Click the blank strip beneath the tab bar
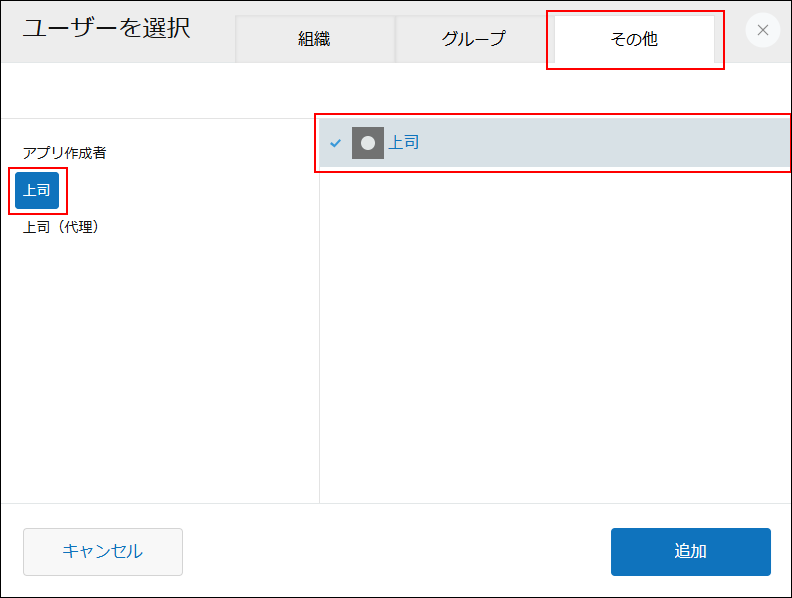This screenshot has height=598, width=792. (396, 90)
